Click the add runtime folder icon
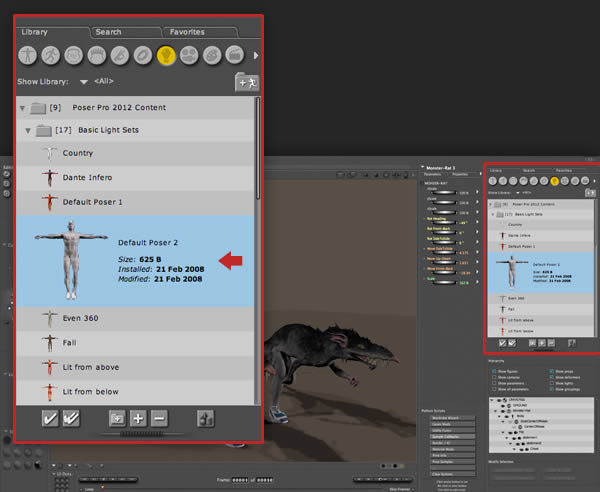This screenshot has width=600, height=492. (x=247, y=82)
